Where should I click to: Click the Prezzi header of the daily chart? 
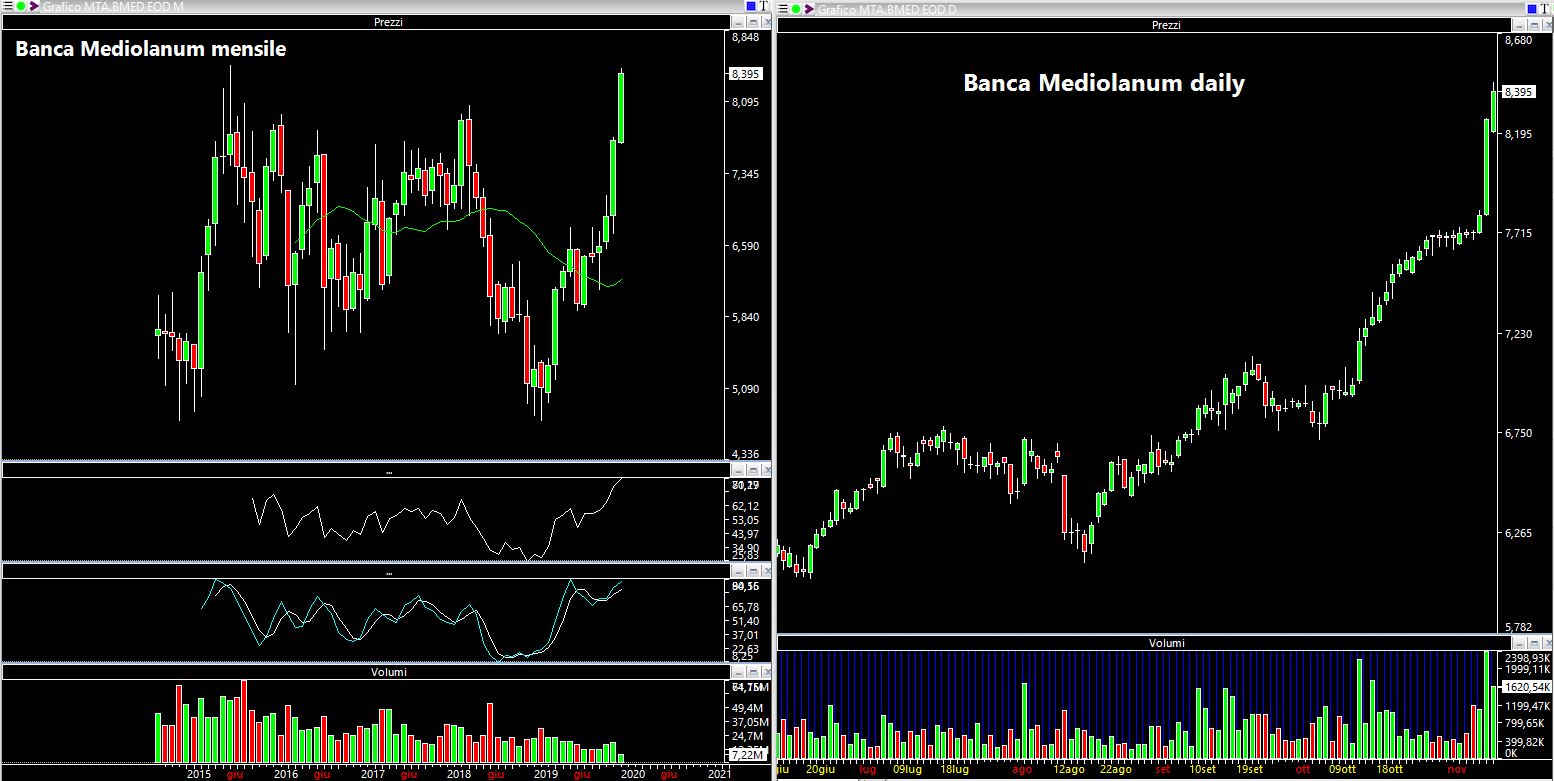click(x=1167, y=25)
